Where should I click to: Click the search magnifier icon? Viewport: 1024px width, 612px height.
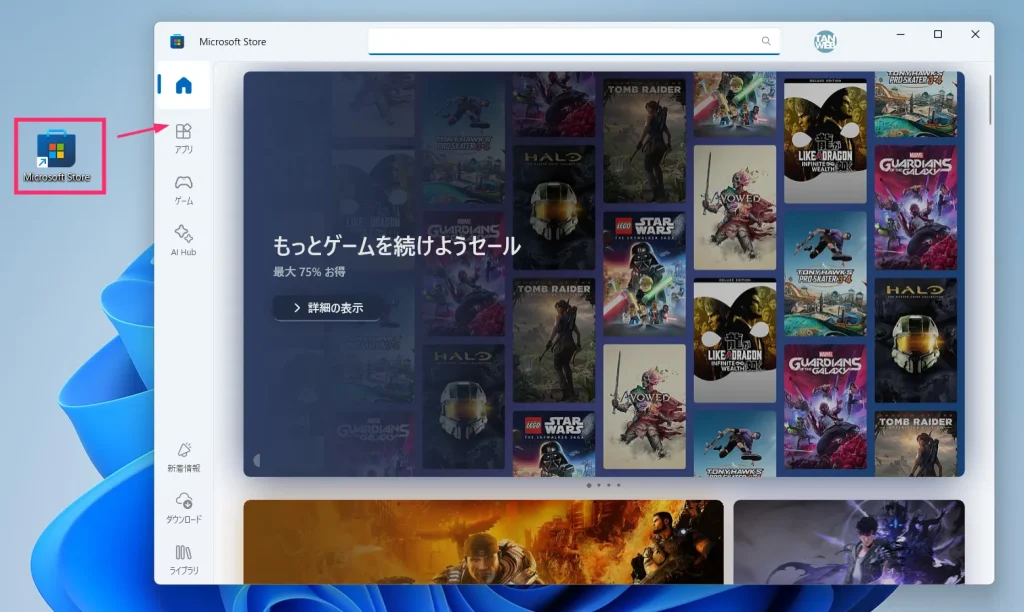click(x=765, y=41)
